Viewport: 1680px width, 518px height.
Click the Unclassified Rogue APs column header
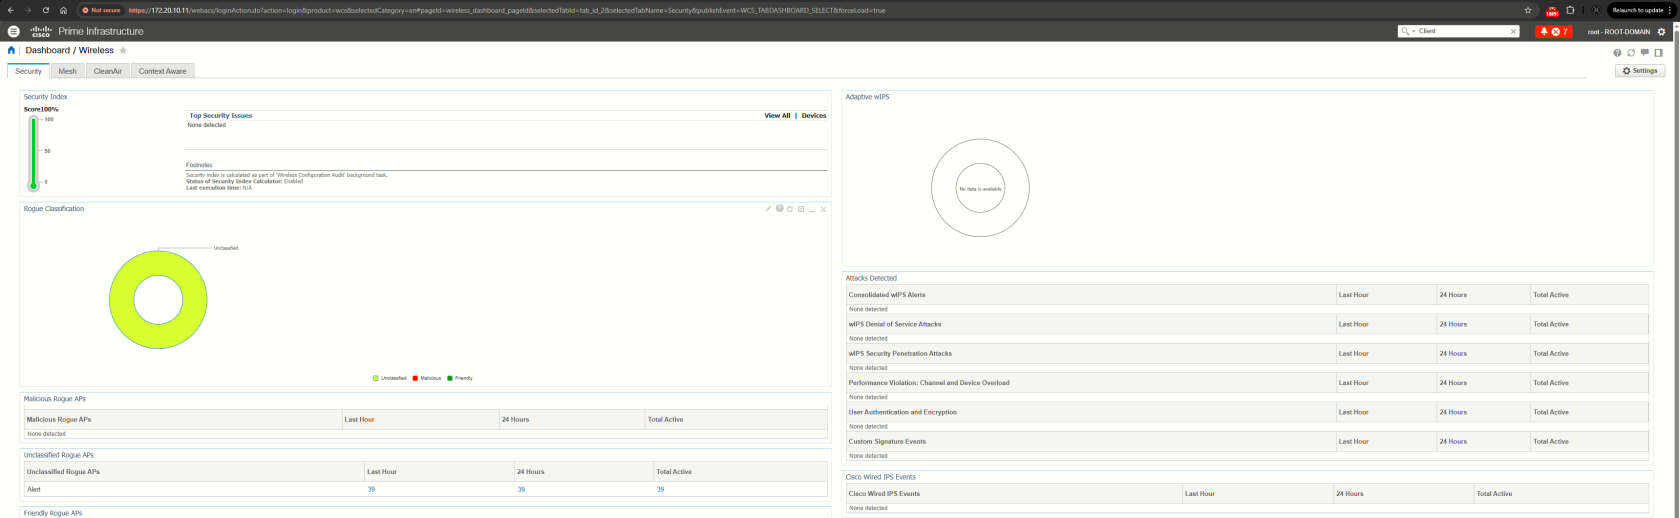click(63, 471)
